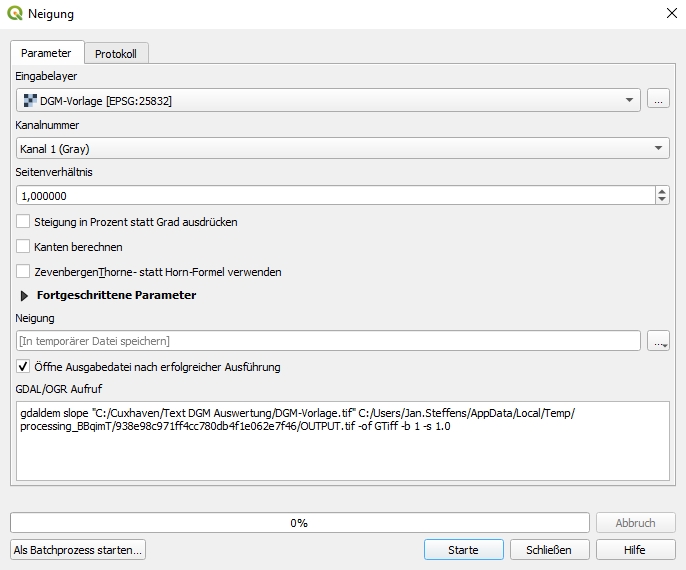
Task: Browse for input layer with ellipsis button
Action: click(658, 99)
